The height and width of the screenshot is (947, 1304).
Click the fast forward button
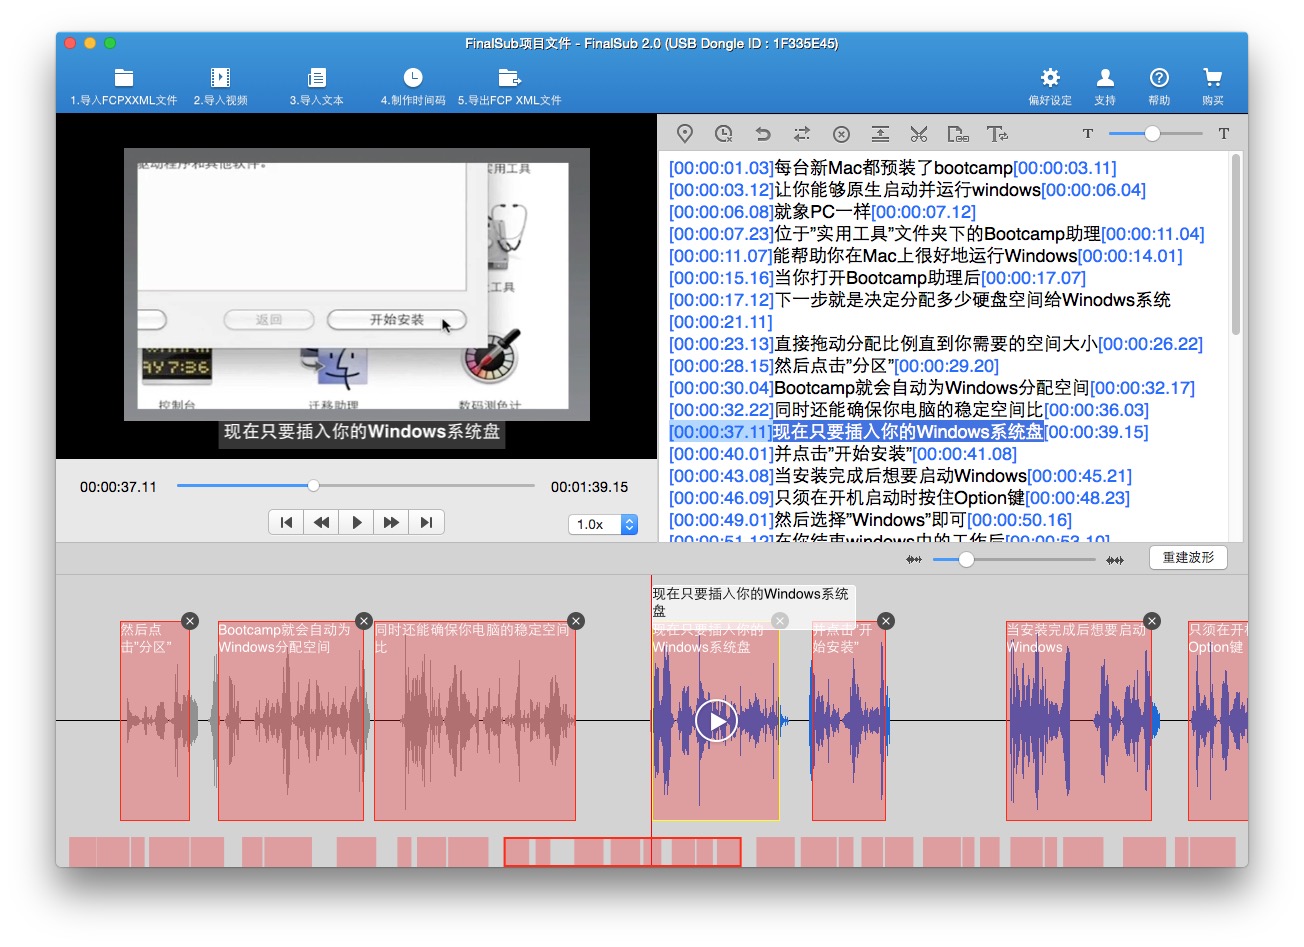(391, 522)
